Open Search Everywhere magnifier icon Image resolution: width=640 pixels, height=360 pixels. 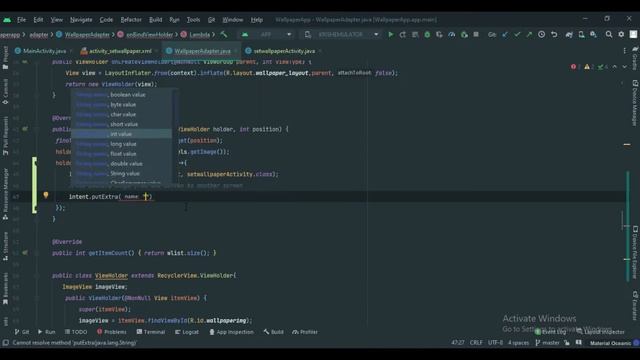coord(609,35)
